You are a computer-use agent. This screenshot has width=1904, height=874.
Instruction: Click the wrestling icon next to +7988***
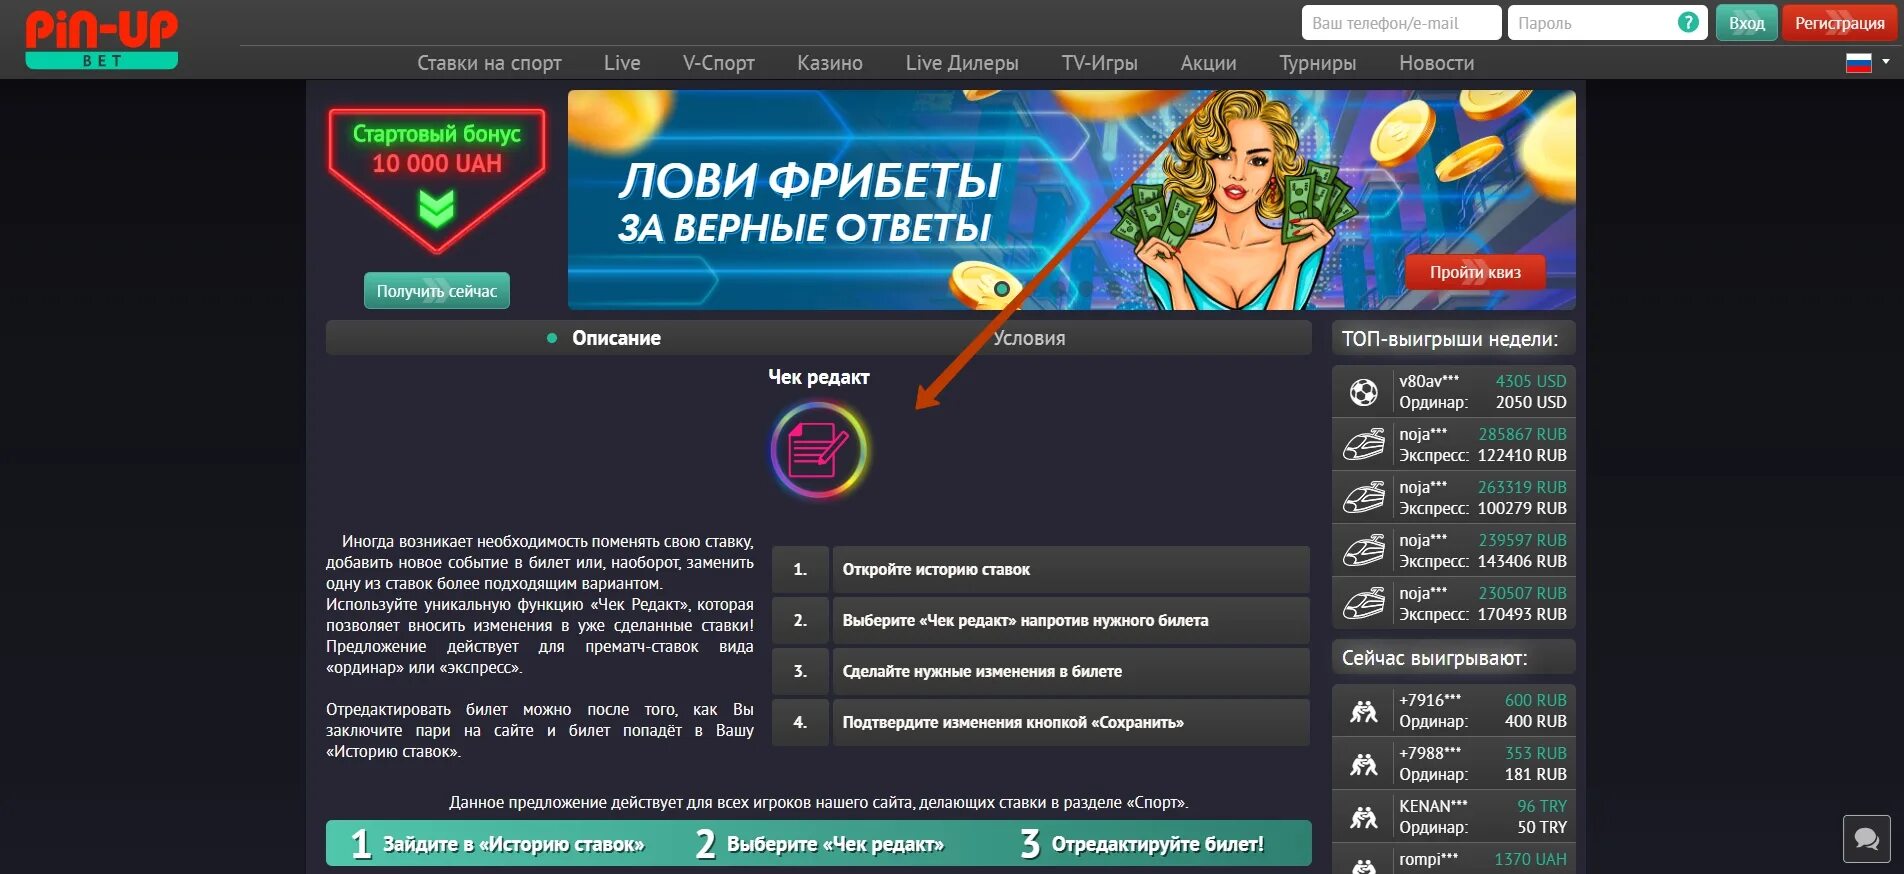[1363, 764]
